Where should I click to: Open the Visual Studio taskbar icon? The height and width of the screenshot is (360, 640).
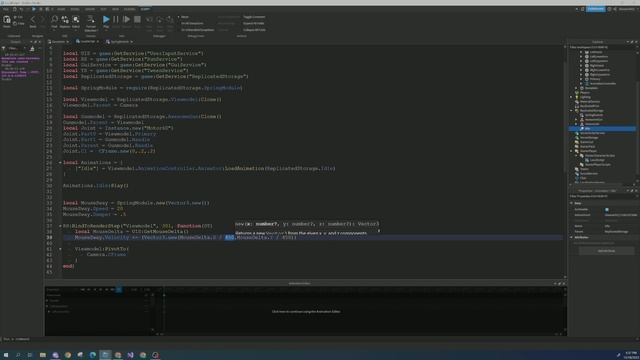131,355
